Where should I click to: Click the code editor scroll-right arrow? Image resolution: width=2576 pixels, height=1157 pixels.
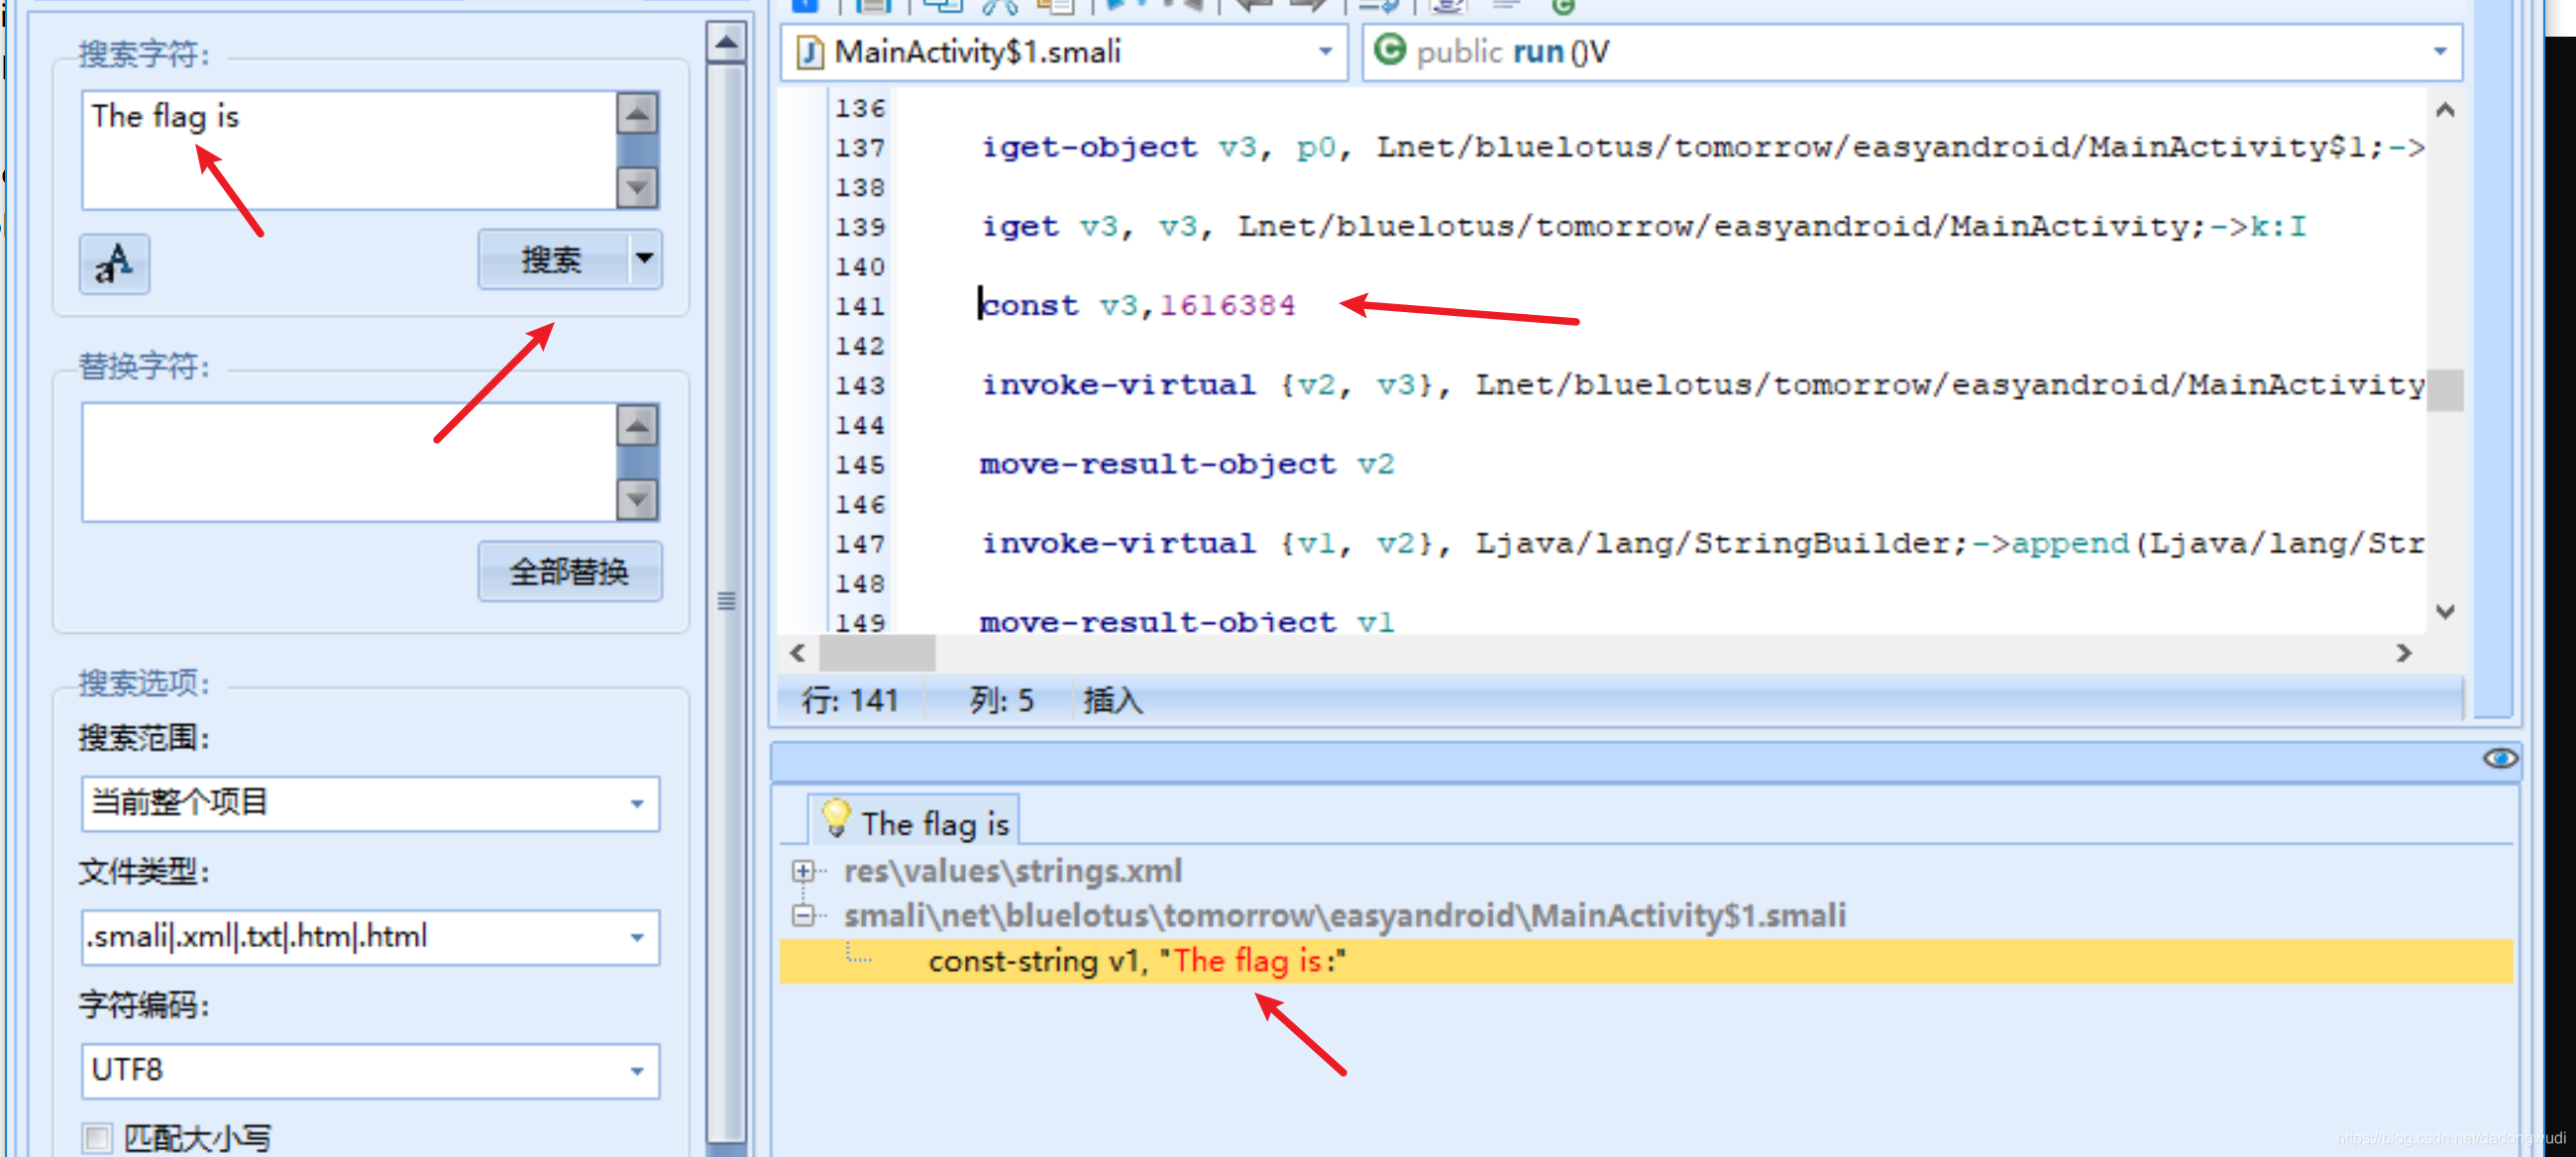pyautogui.click(x=2404, y=653)
